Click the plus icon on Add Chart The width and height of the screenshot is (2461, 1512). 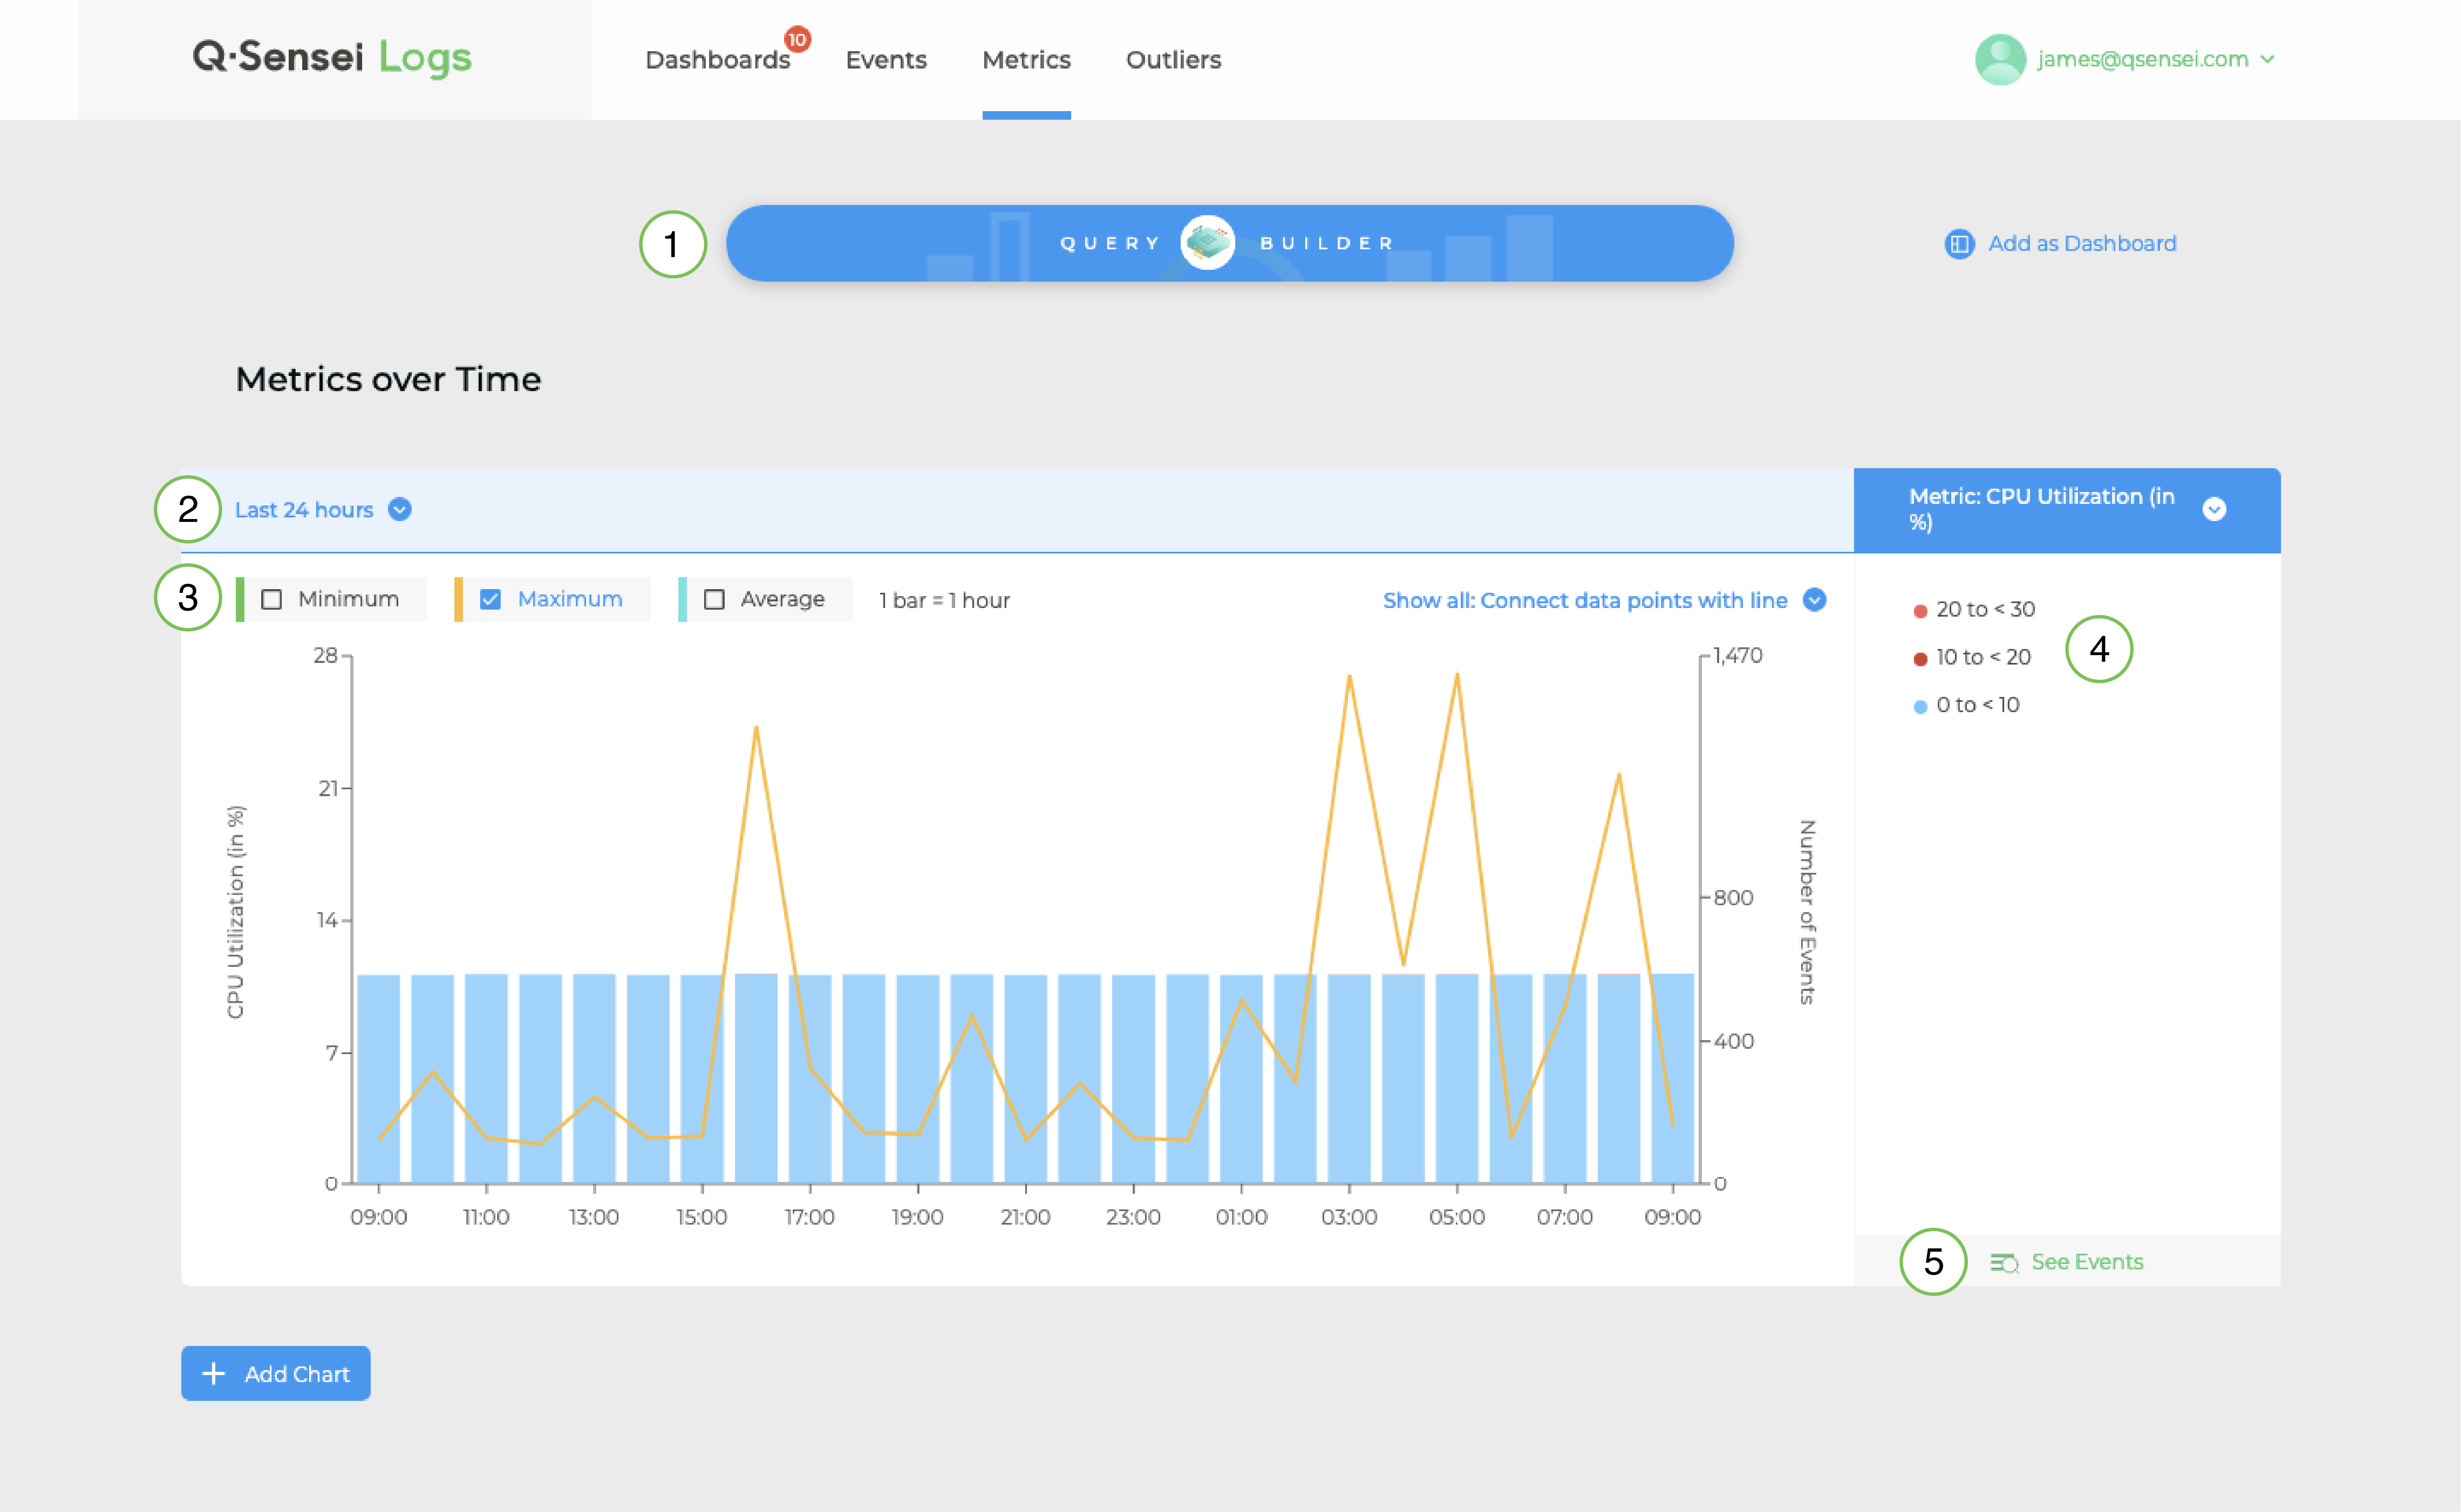coord(213,1374)
